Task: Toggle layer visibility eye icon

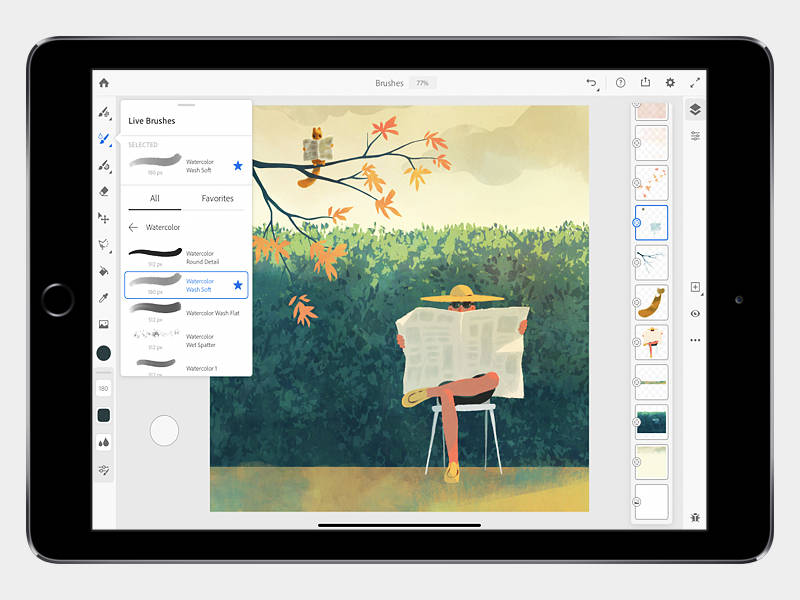Action: tap(695, 313)
